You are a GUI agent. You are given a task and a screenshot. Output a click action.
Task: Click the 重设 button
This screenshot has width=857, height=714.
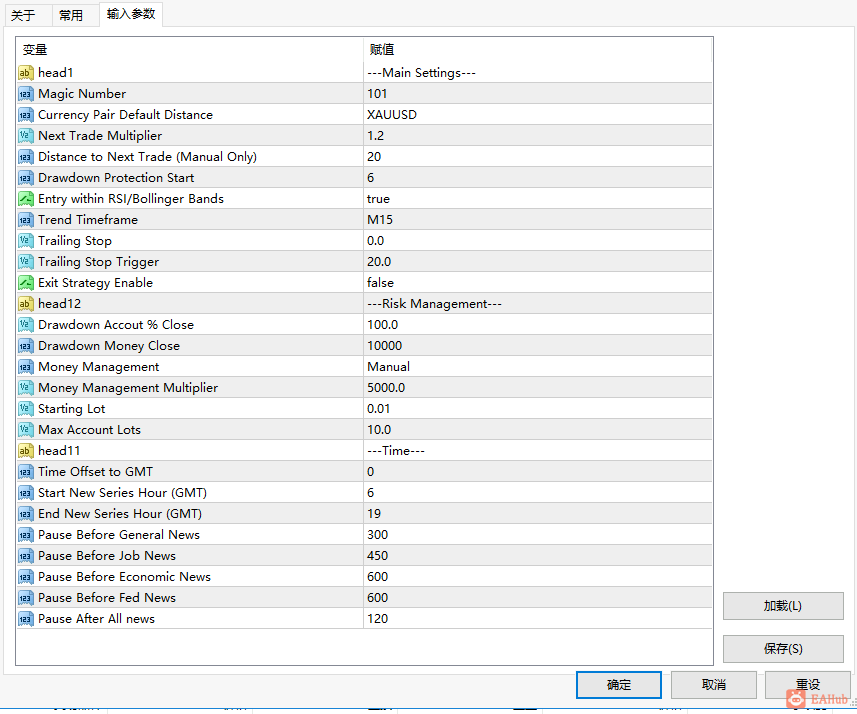[x=808, y=684]
